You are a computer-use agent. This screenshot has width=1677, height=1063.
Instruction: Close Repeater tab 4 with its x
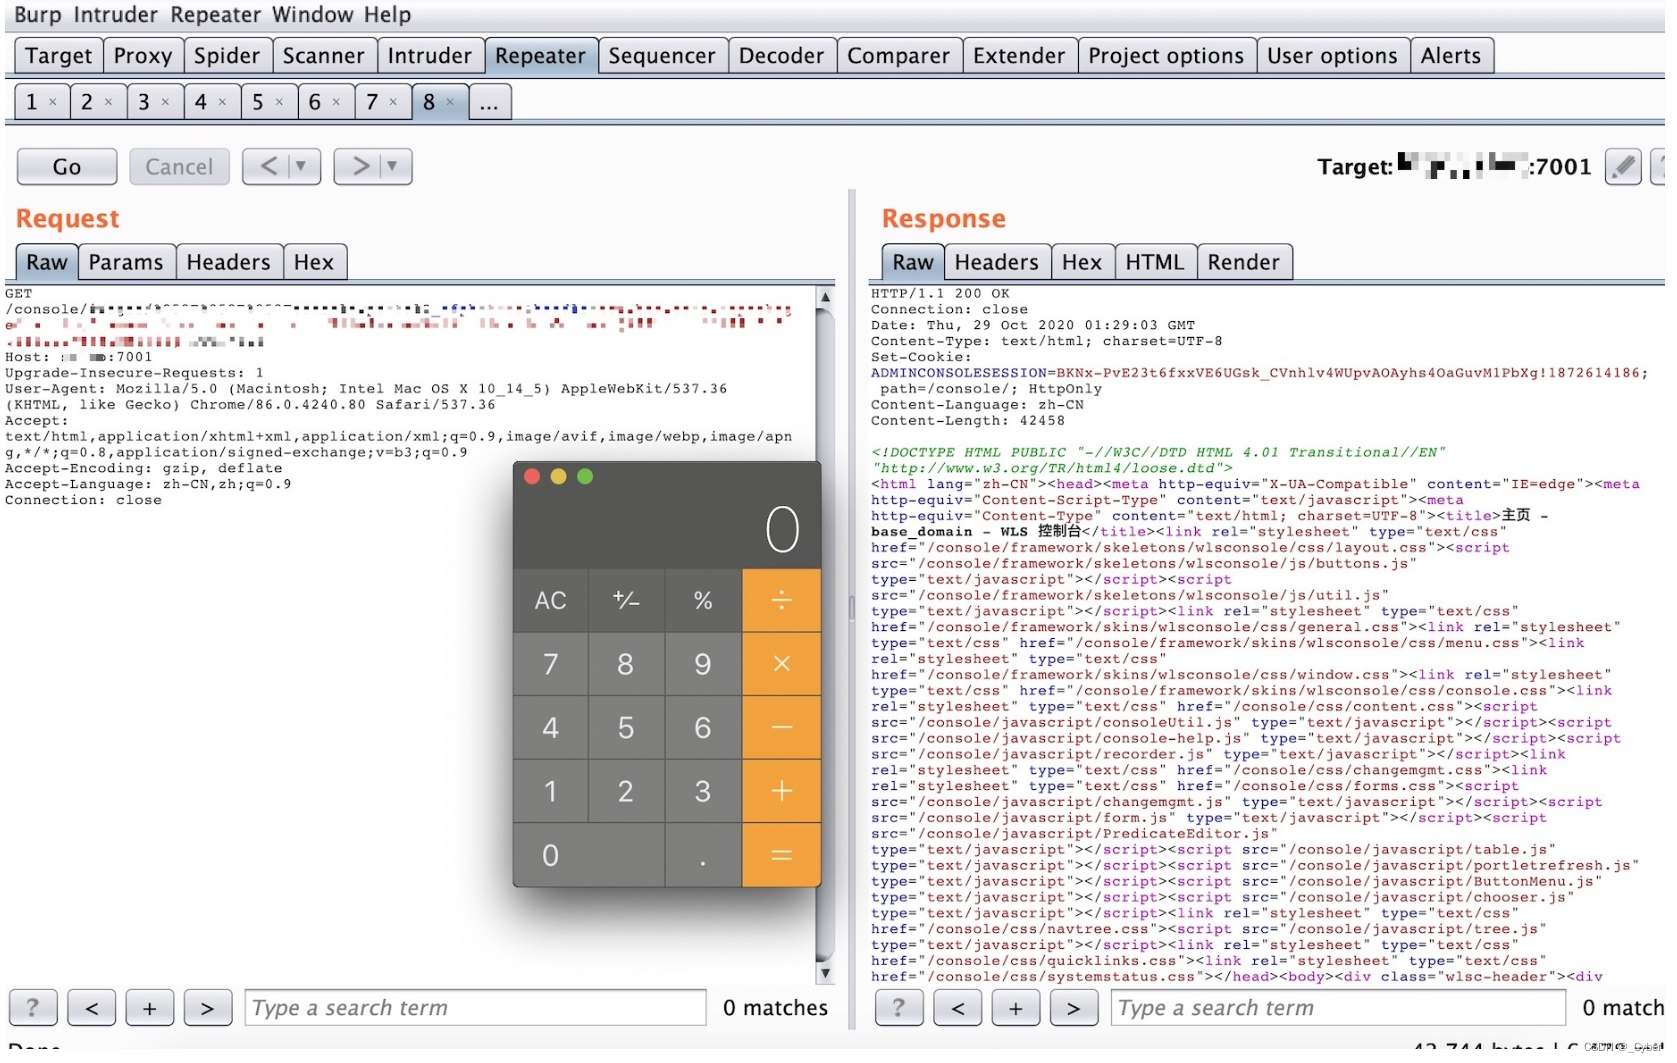pos(223,102)
